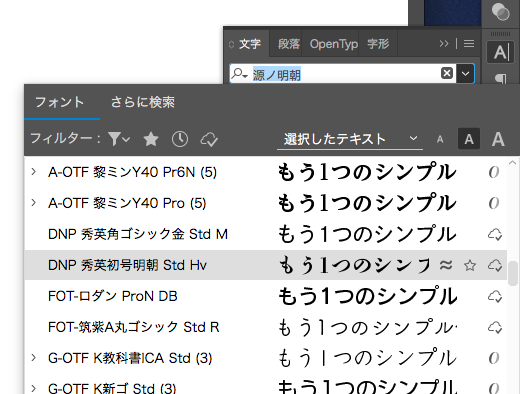Clear the font search field
This screenshot has height=394, width=520.
click(x=447, y=73)
